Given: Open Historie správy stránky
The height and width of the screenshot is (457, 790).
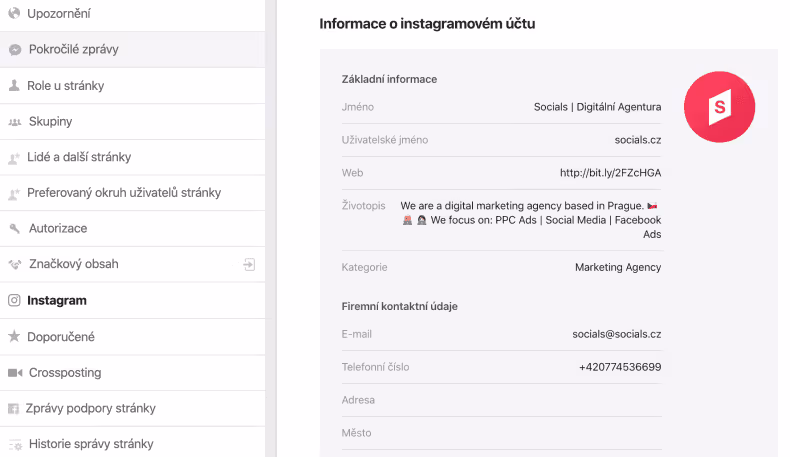Looking at the screenshot, I should (133, 443).
